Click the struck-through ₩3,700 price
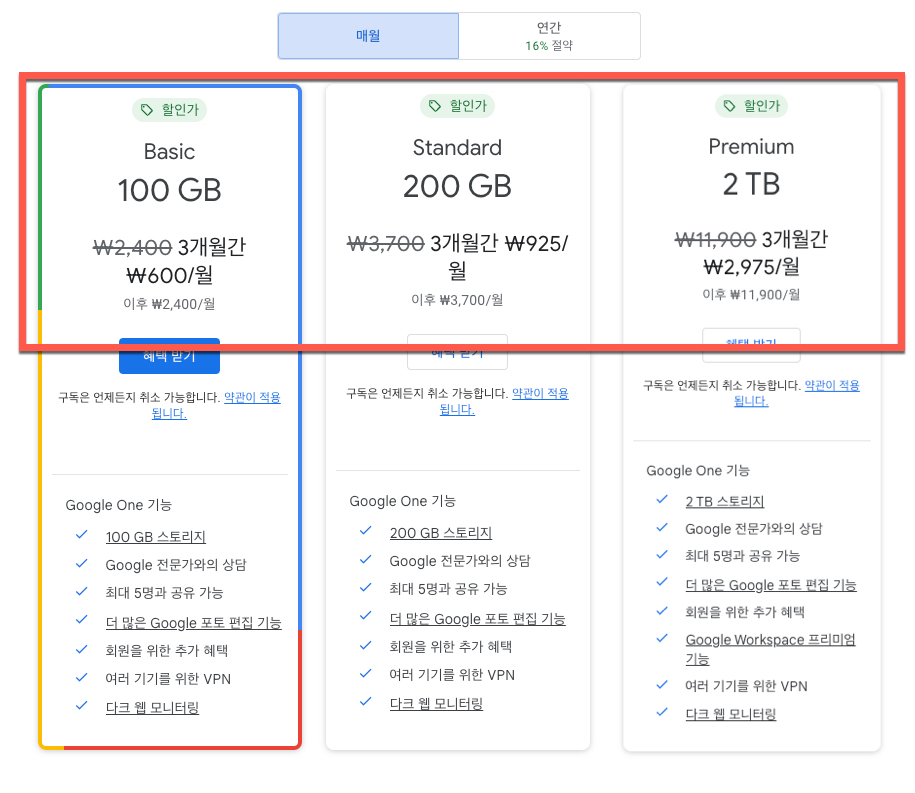 (386, 244)
